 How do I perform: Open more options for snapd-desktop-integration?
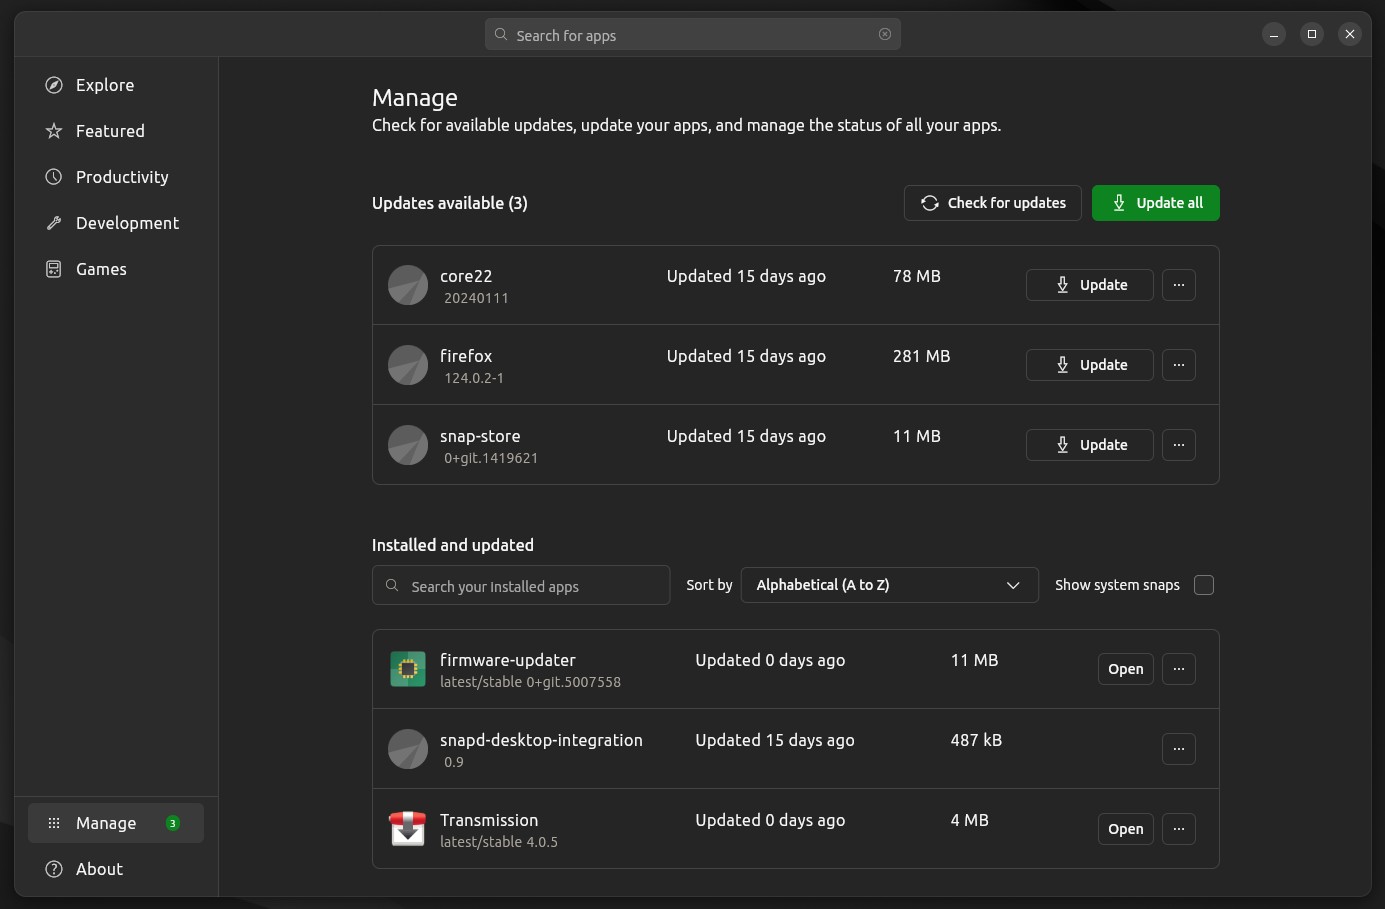[x=1179, y=749]
